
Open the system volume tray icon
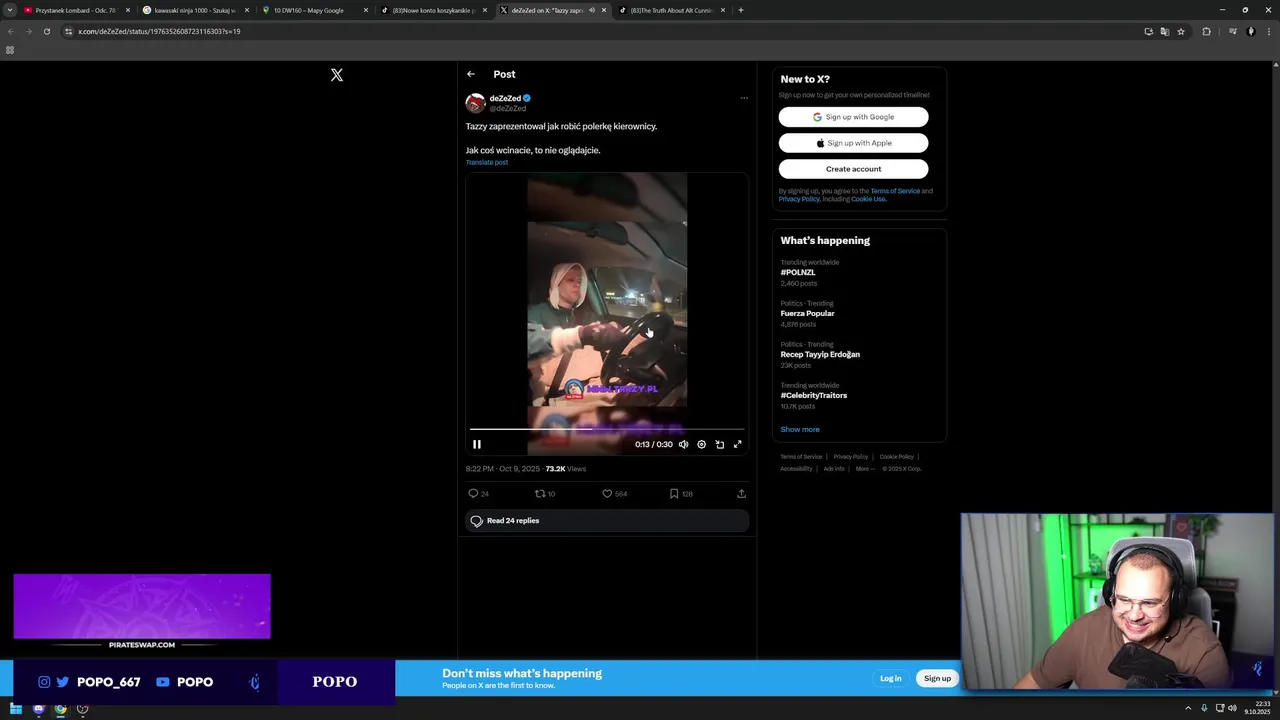(1232, 709)
